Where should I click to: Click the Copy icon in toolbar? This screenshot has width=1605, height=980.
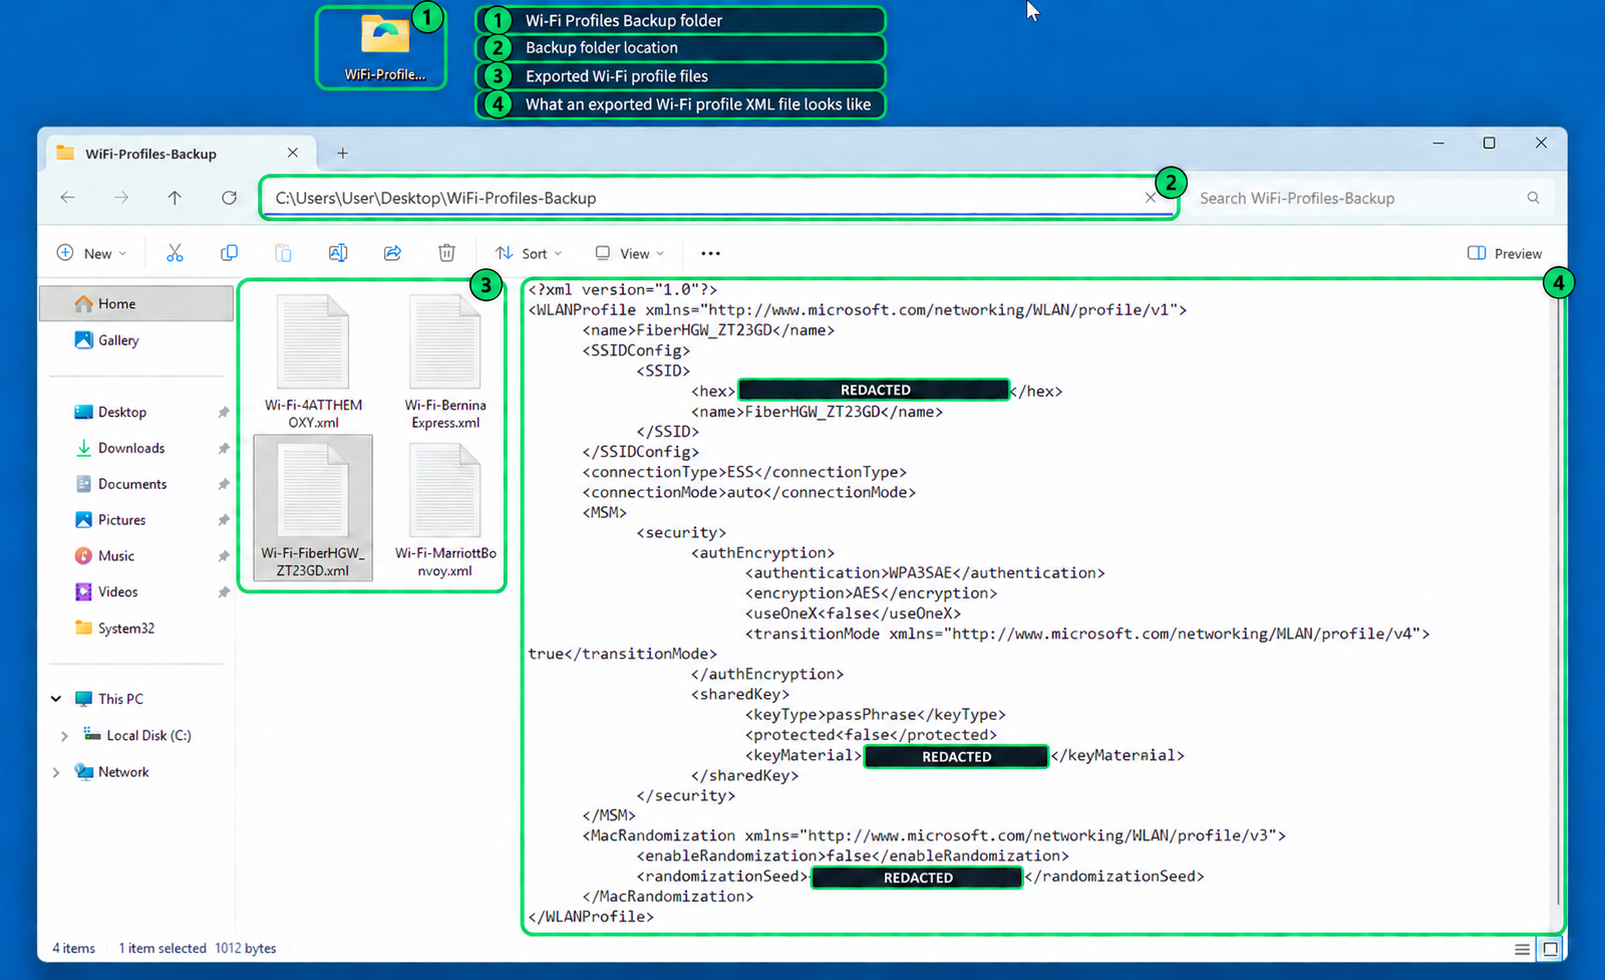pos(229,253)
